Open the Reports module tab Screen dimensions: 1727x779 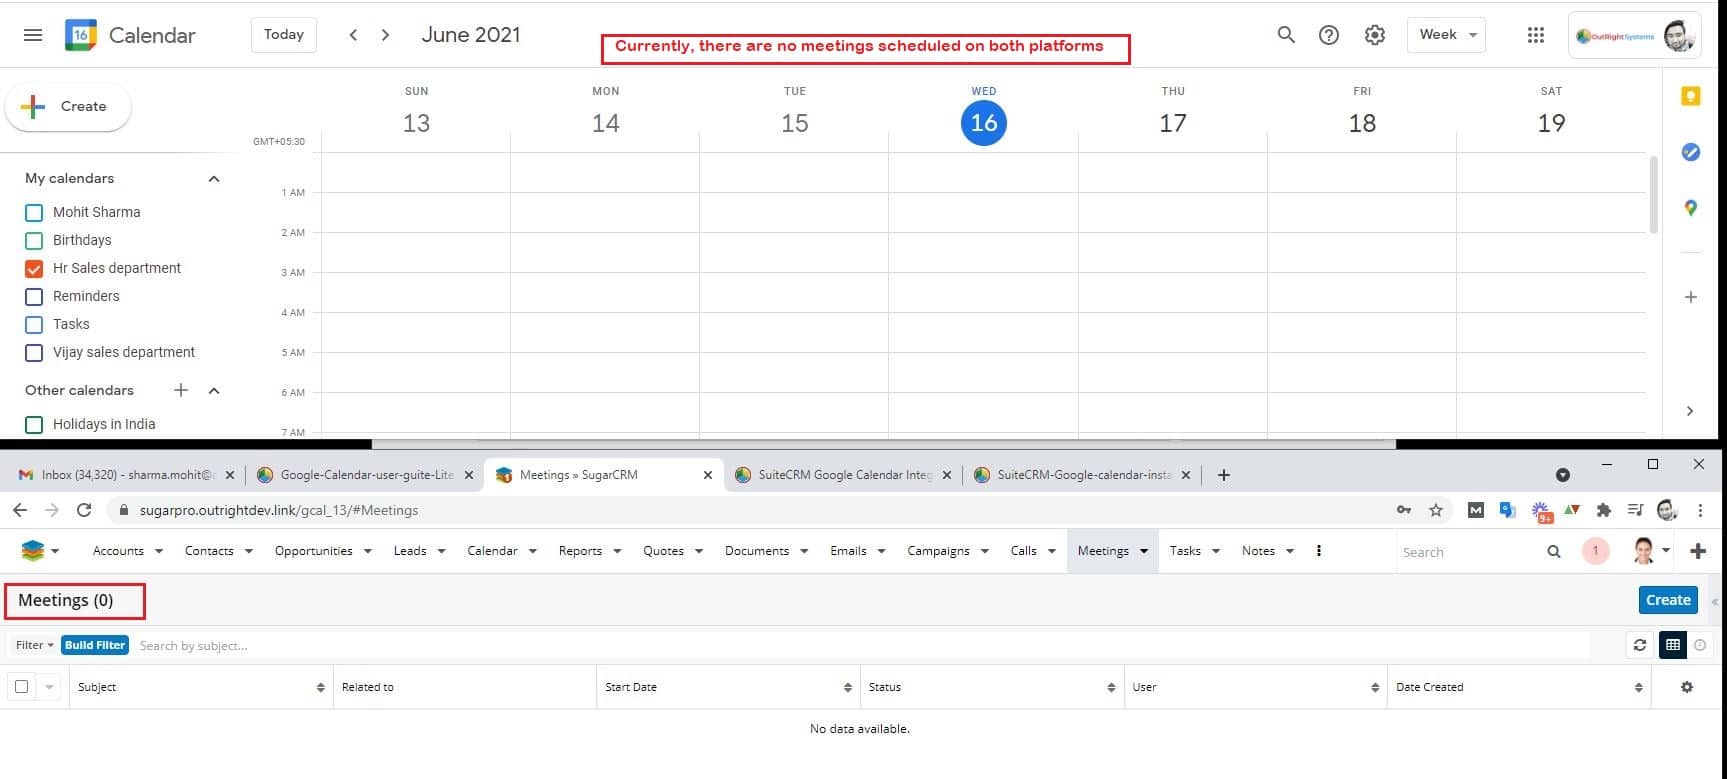580,551
